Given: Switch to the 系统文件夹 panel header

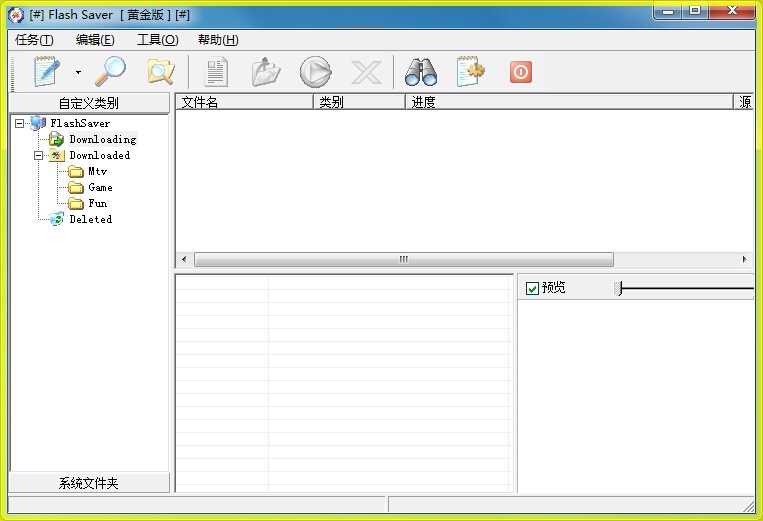Looking at the screenshot, I should [89, 483].
